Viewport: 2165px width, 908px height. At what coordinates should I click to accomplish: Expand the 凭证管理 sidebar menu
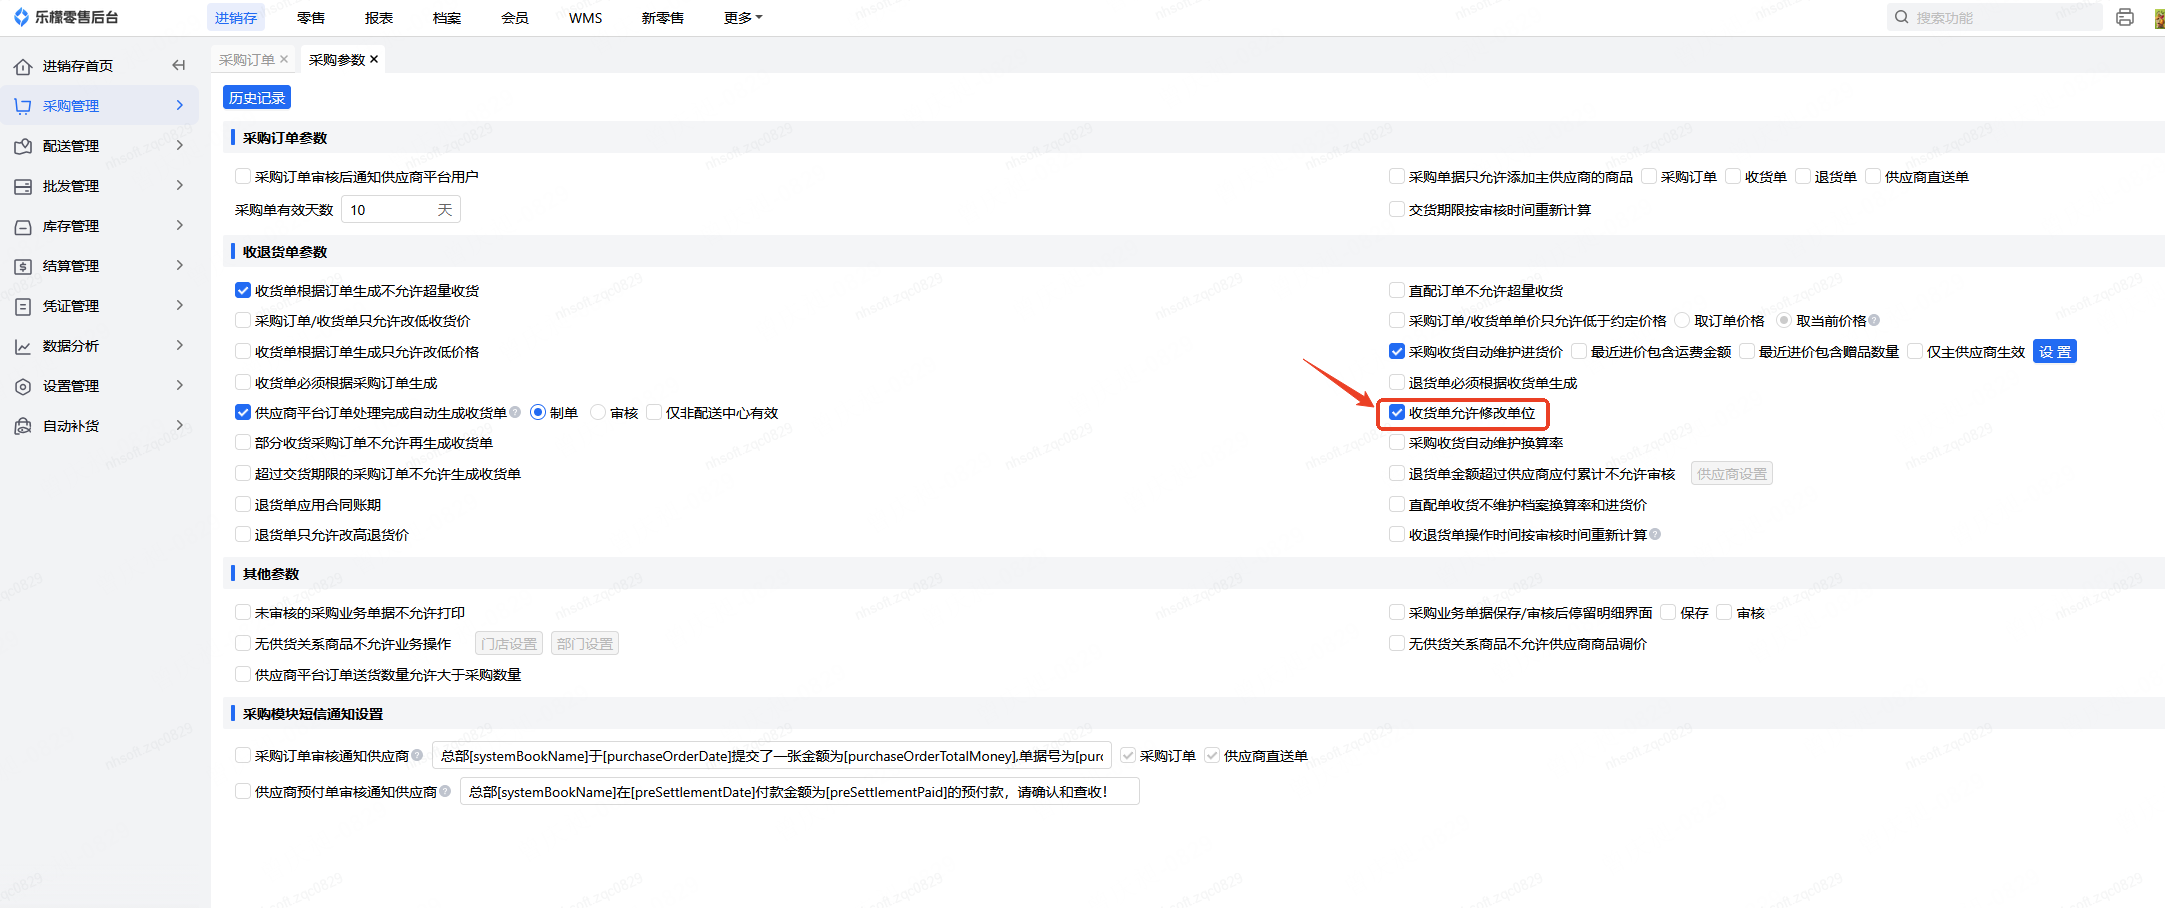pyautogui.click(x=180, y=305)
